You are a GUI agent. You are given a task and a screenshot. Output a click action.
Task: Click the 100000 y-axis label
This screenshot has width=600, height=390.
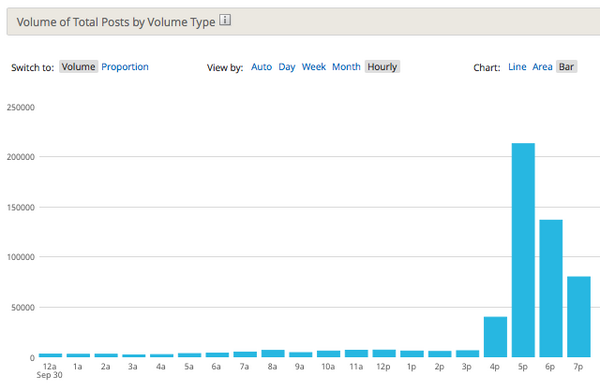21,257
